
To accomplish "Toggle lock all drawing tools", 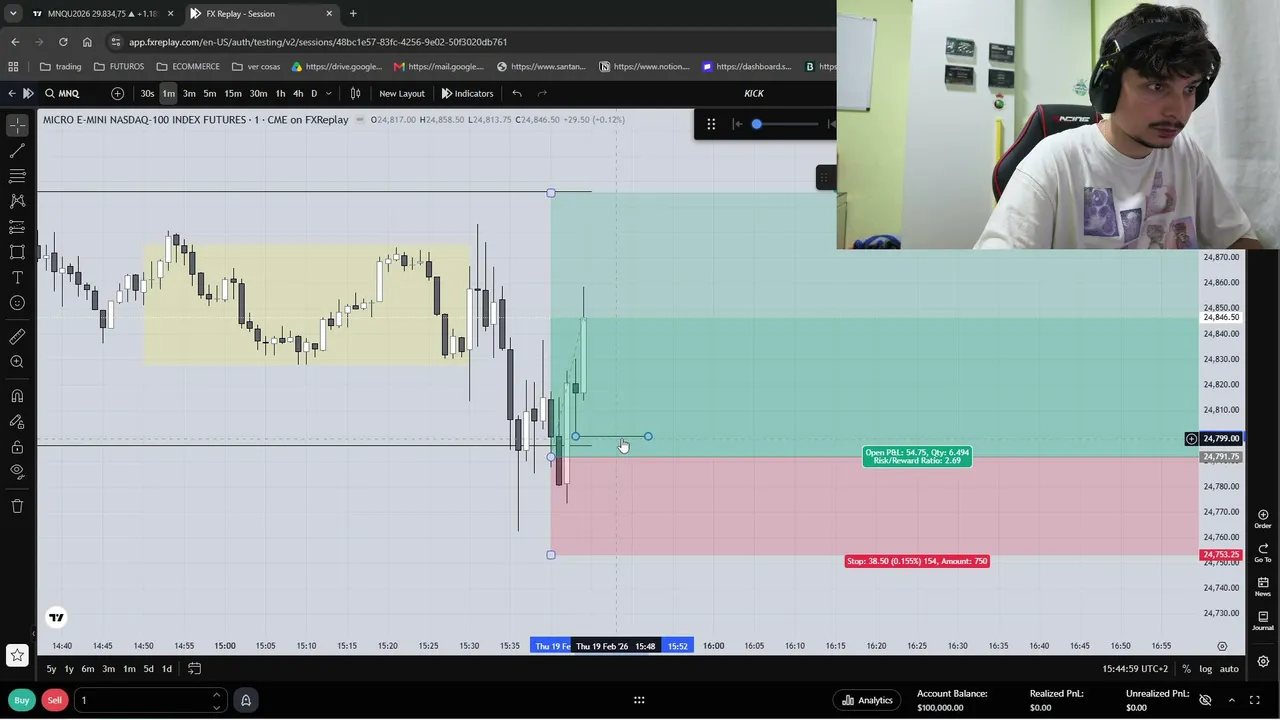I will [17, 447].
